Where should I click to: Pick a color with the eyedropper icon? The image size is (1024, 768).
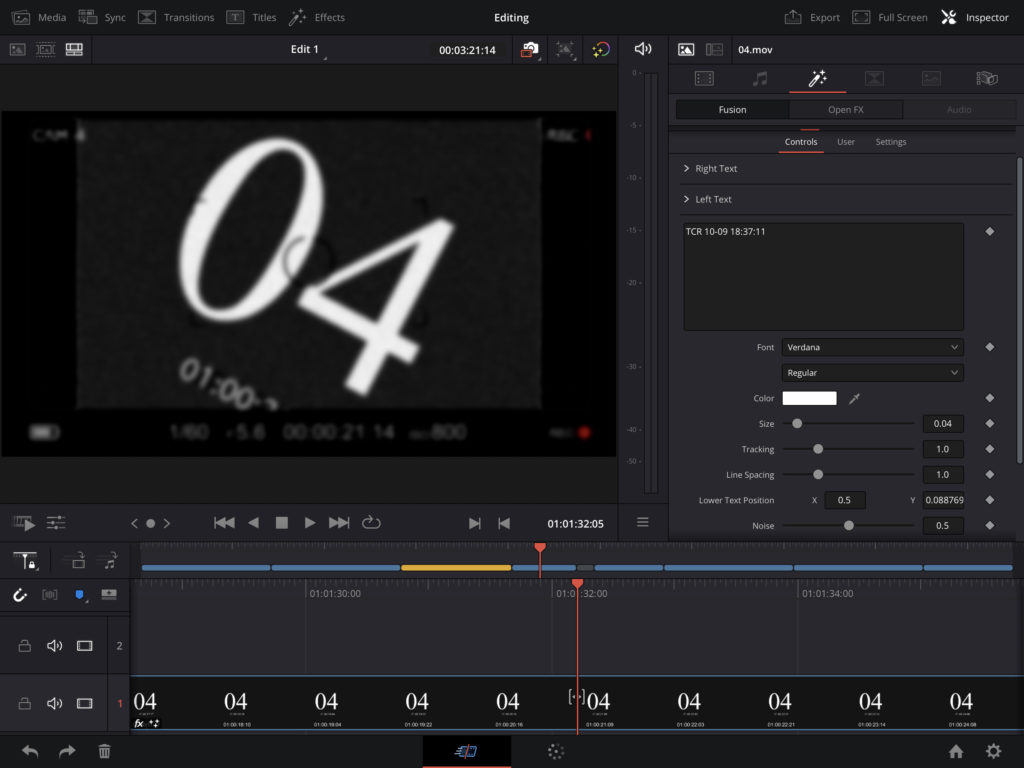coord(854,398)
